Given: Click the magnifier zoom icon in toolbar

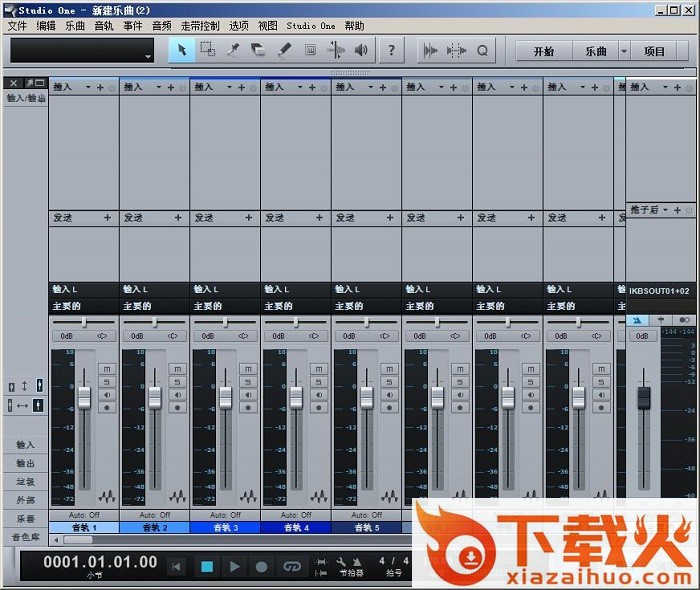Looking at the screenshot, I should 482,50.
